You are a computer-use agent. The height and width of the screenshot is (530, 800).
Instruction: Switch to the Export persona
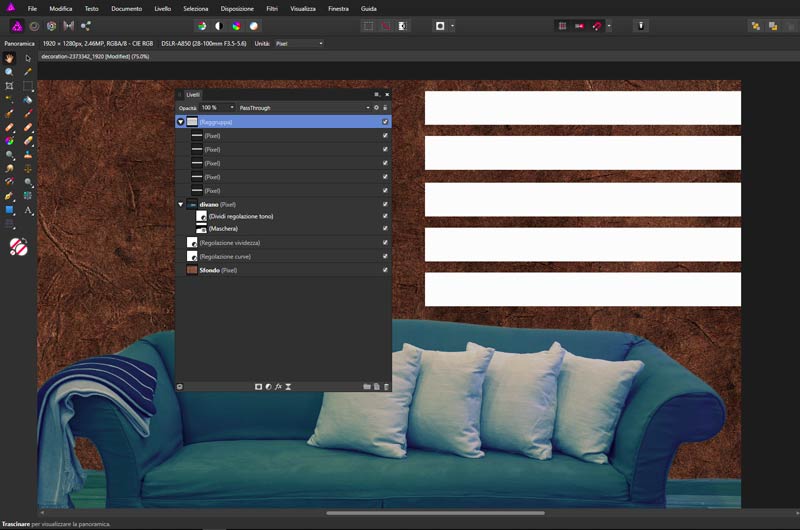tap(86, 26)
